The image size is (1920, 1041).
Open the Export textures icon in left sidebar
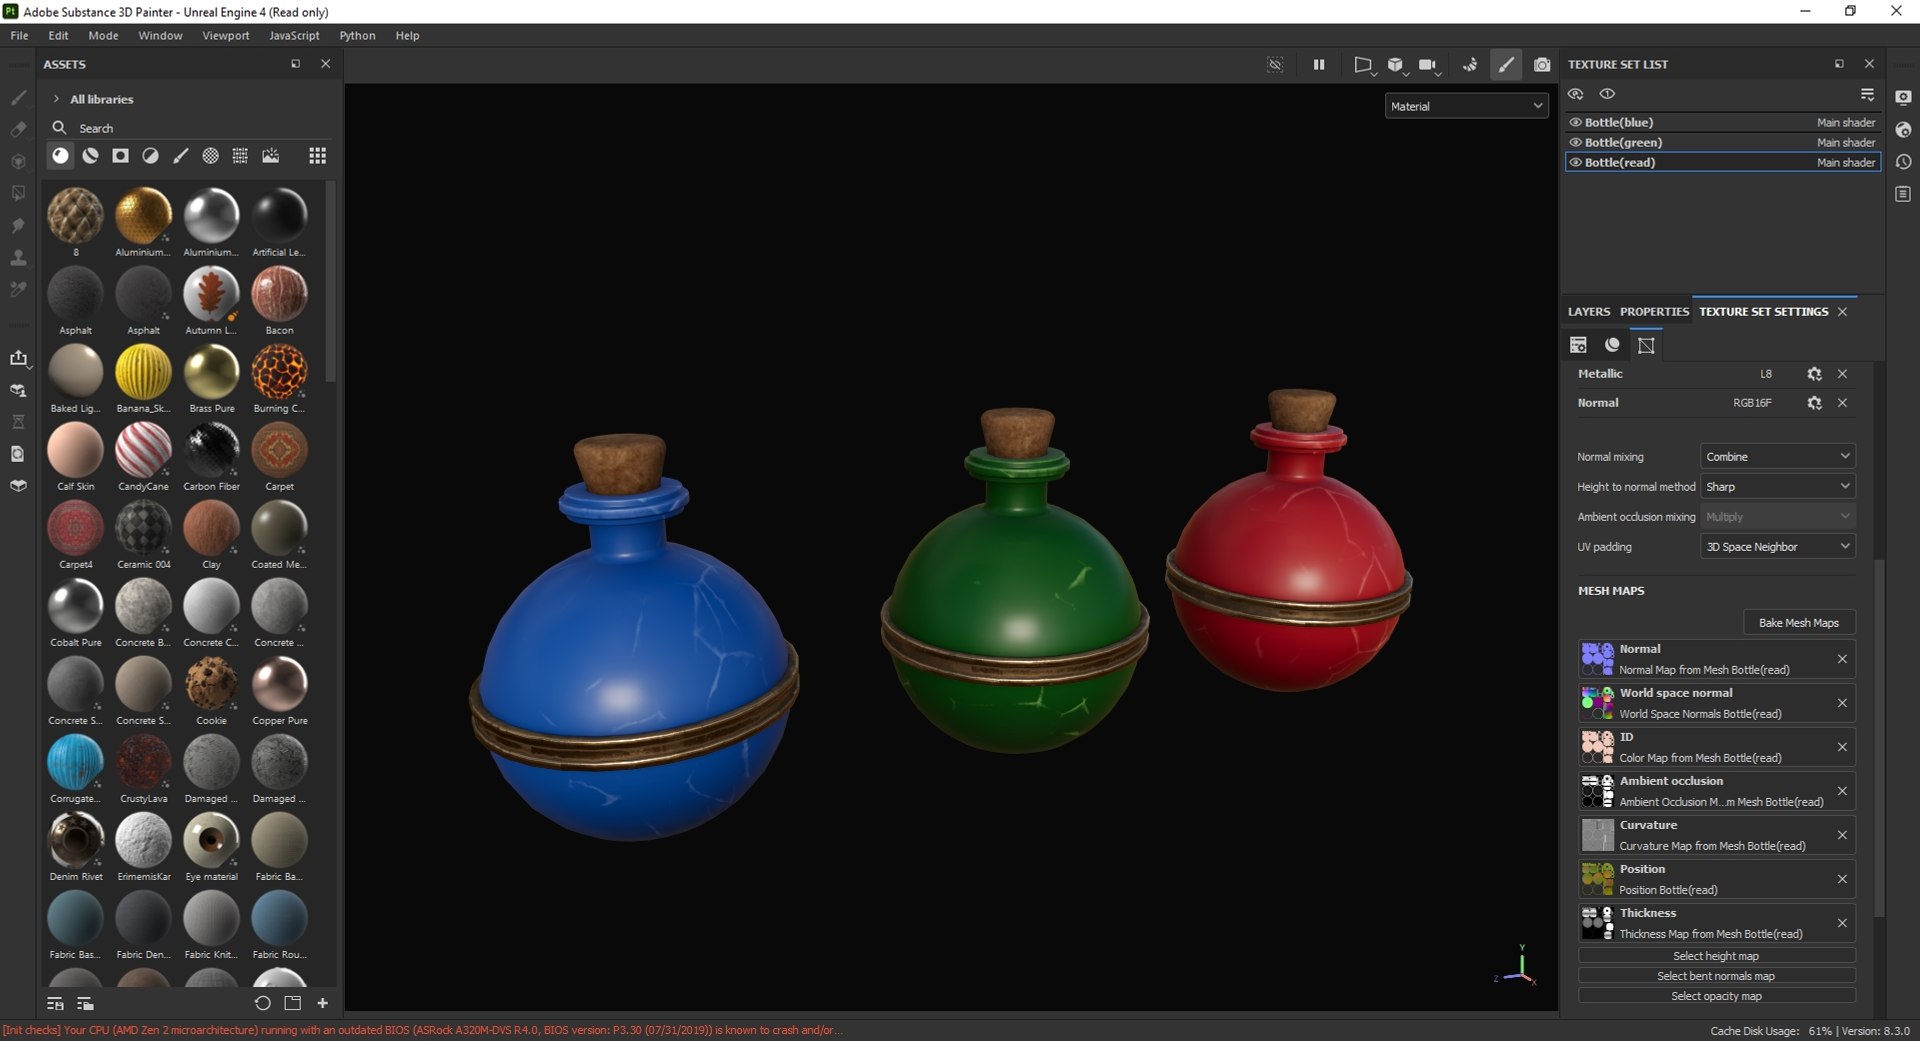click(x=18, y=358)
